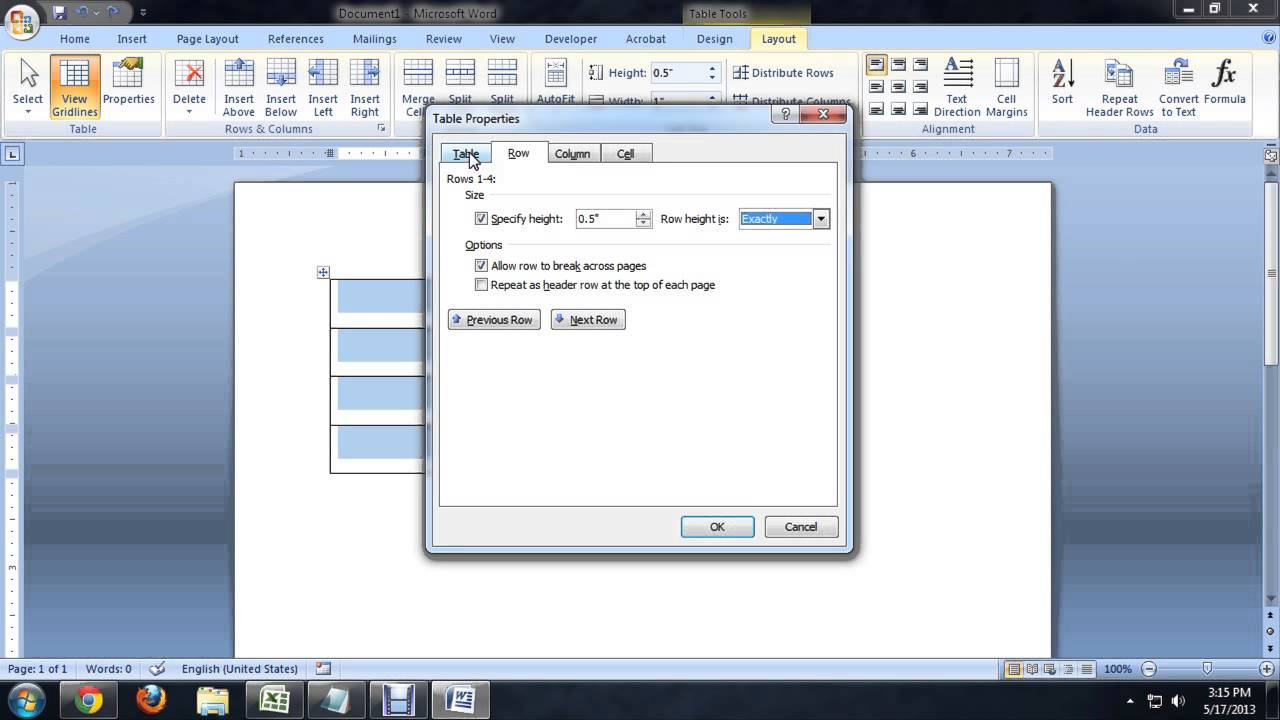The height and width of the screenshot is (720, 1280).
Task: Increase ribbon Height spinner value
Action: 712,69
